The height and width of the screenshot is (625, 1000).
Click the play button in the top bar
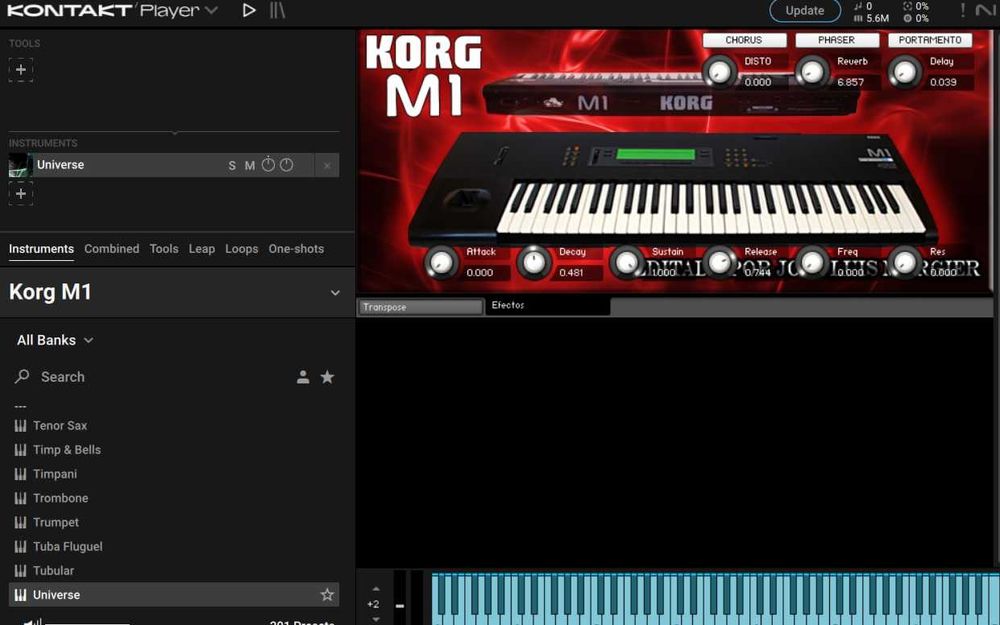(x=249, y=10)
